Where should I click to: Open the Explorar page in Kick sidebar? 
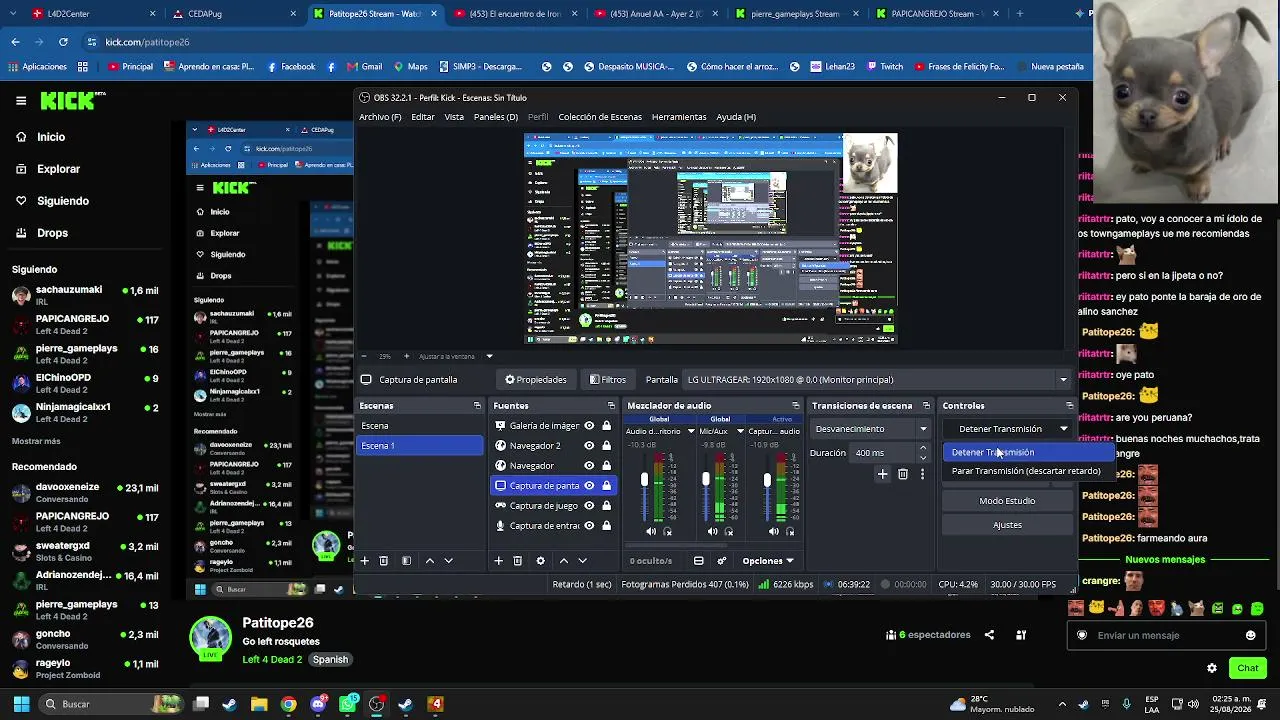[x=58, y=169]
